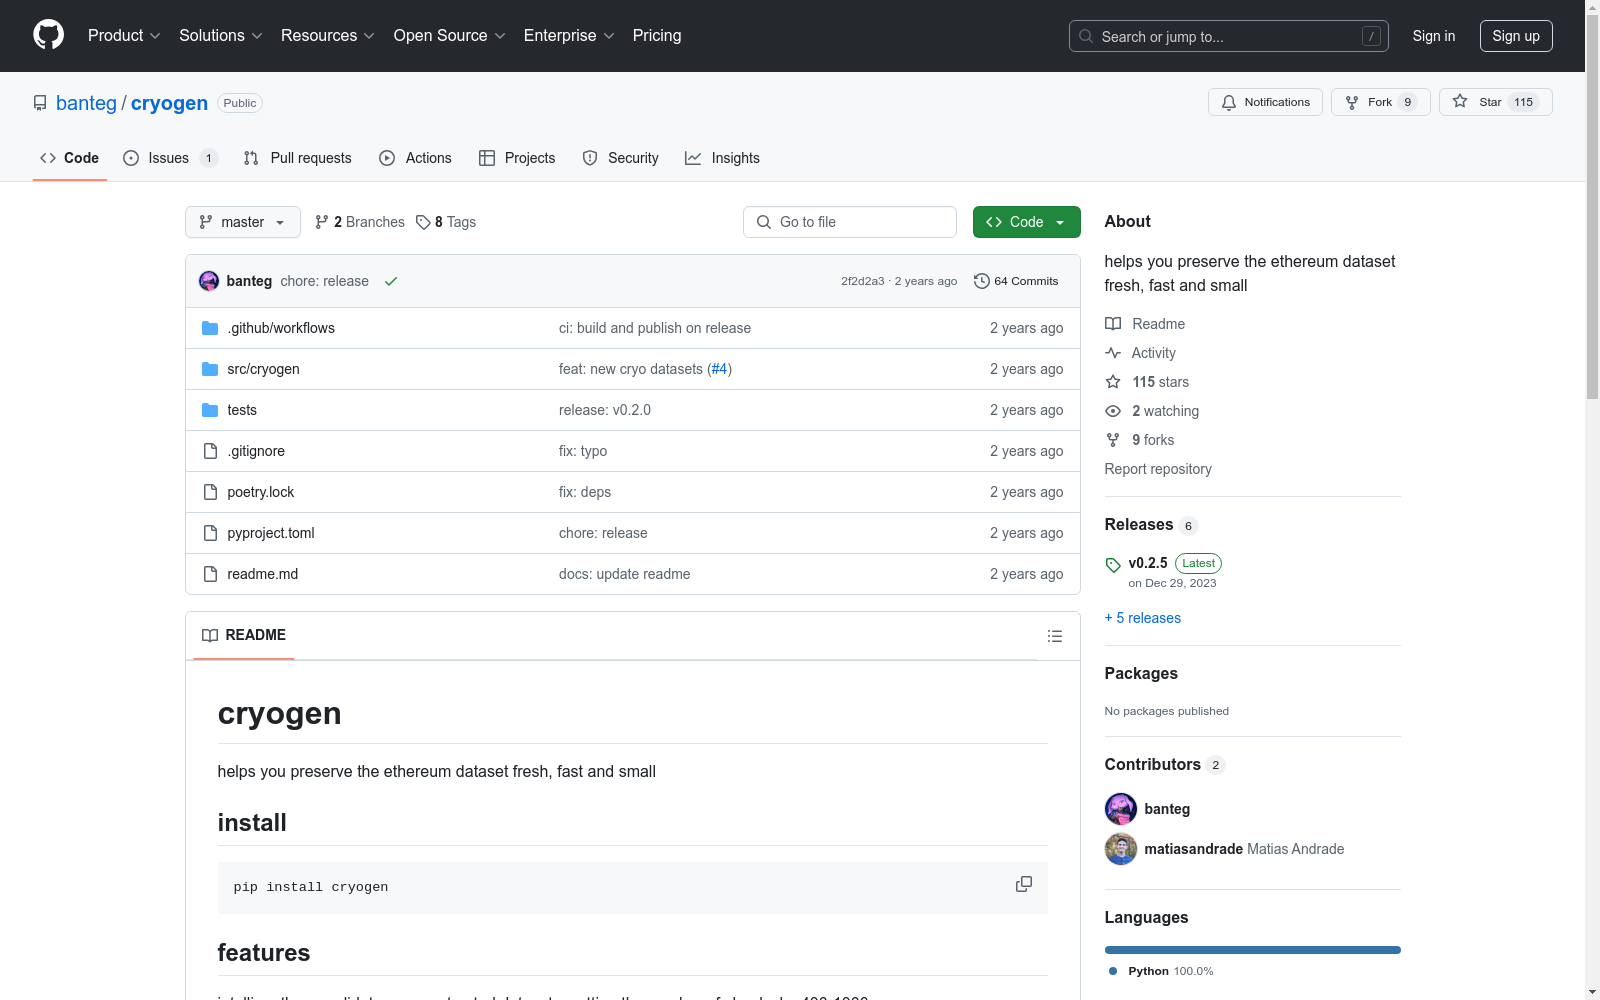Click banteg's contributor avatar

(x=1121, y=809)
